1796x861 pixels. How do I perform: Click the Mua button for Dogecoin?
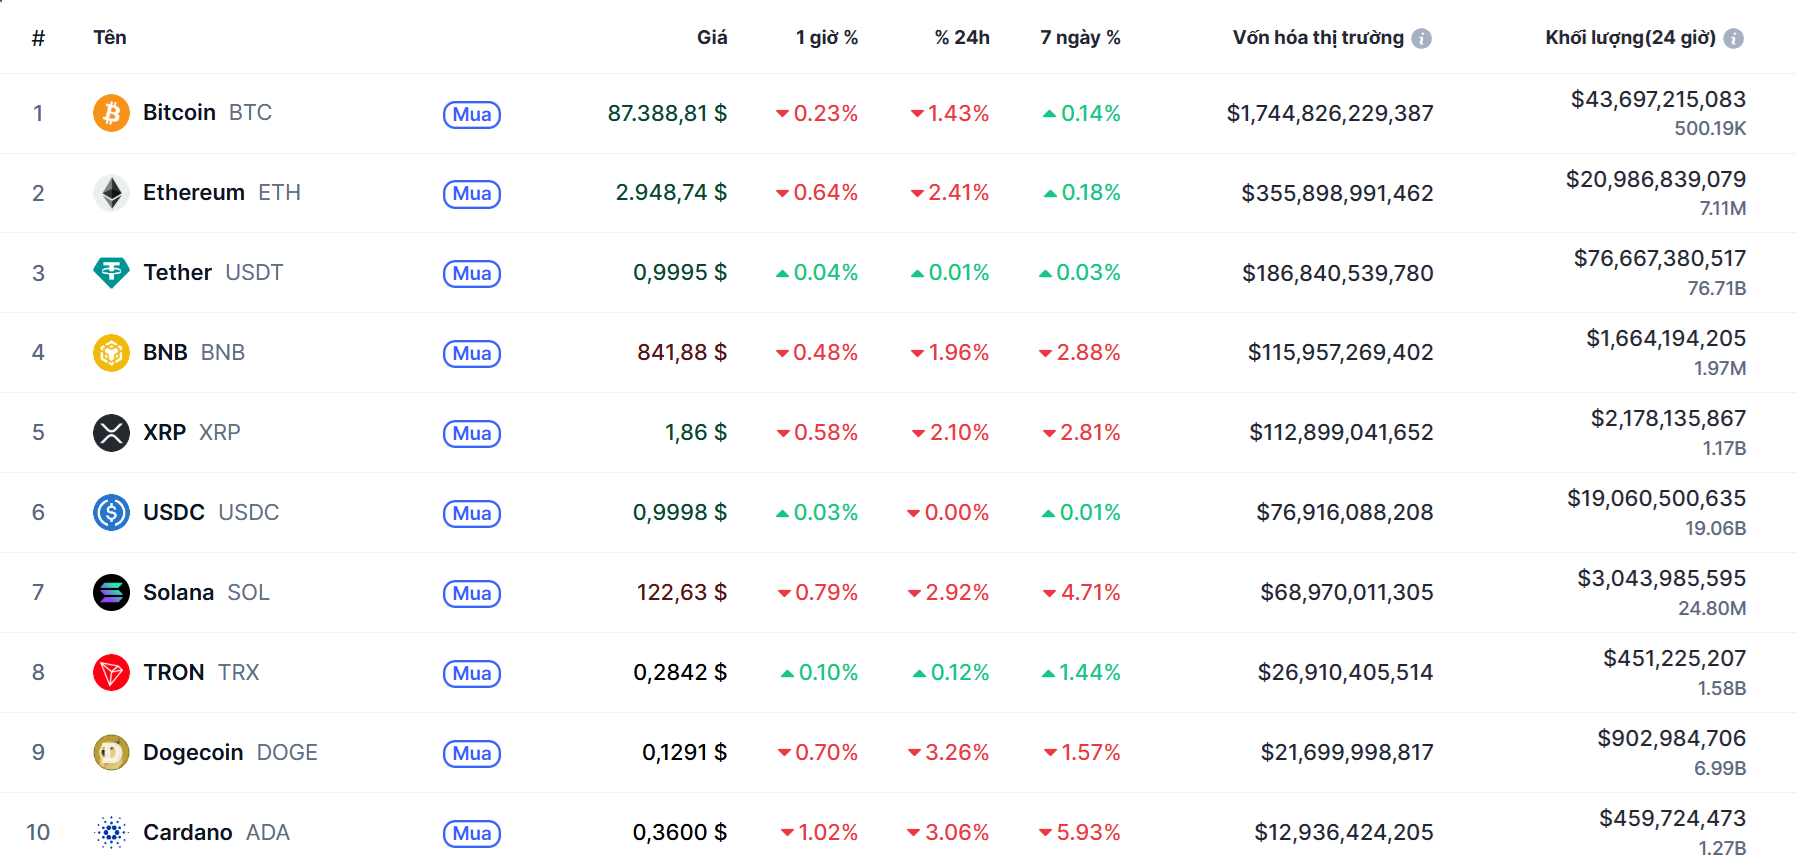coord(472,754)
